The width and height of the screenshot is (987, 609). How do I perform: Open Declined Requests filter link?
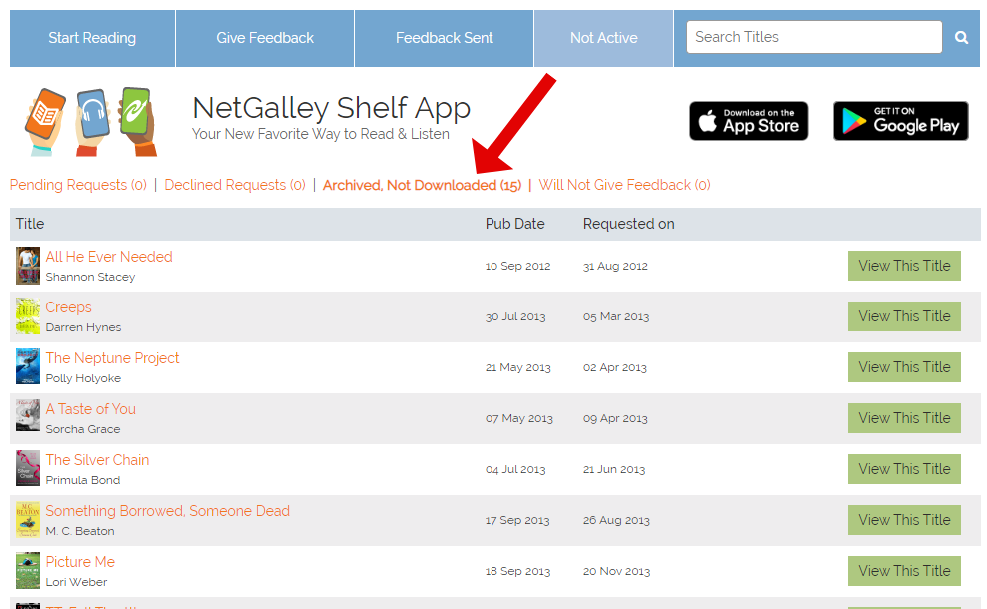(x=235, y=185)
